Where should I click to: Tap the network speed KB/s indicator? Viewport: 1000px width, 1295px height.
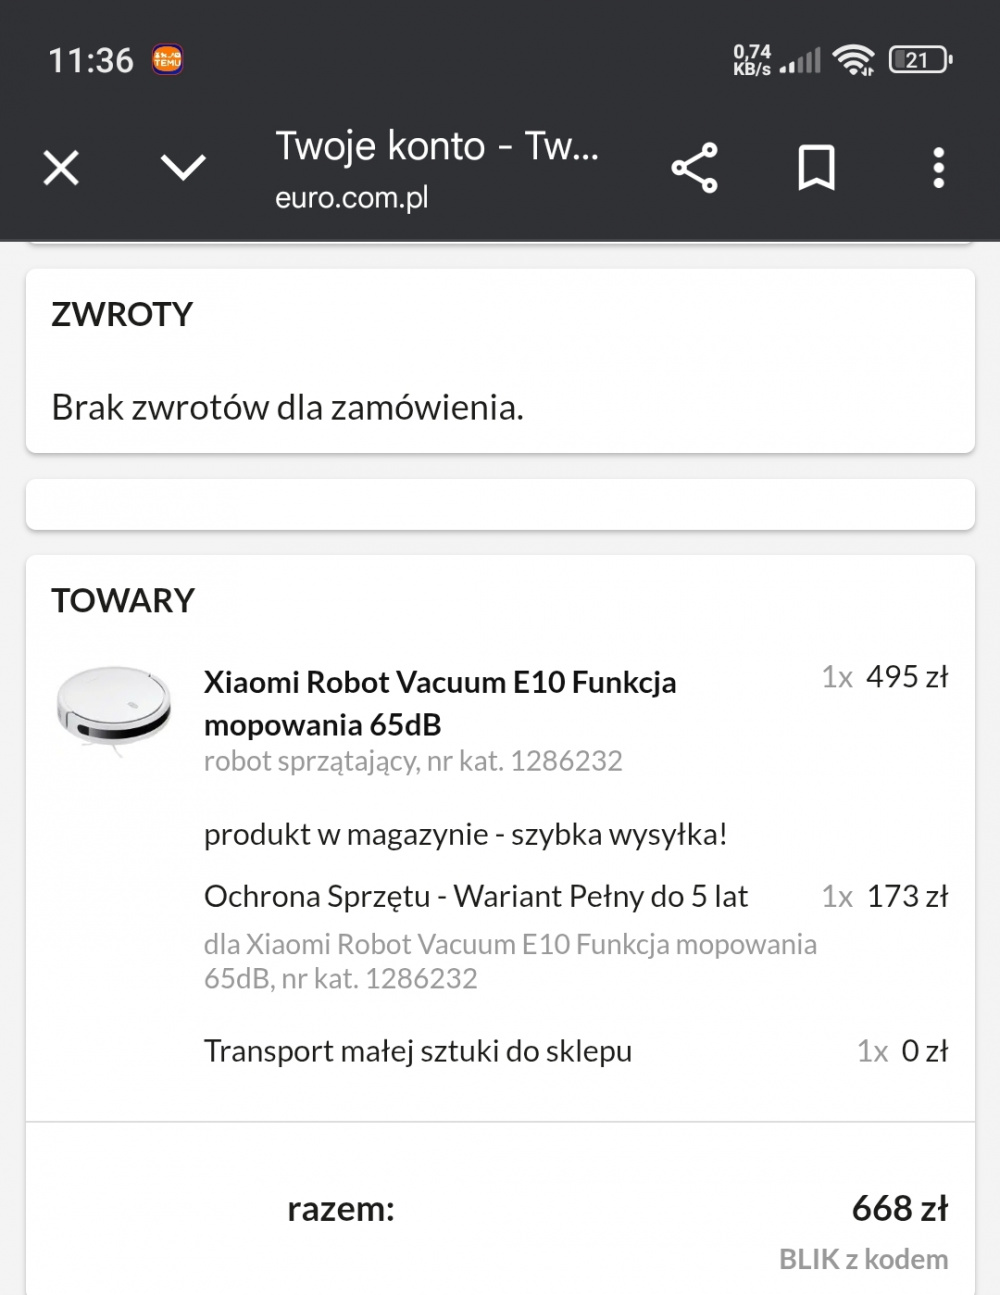pos(752,60)
